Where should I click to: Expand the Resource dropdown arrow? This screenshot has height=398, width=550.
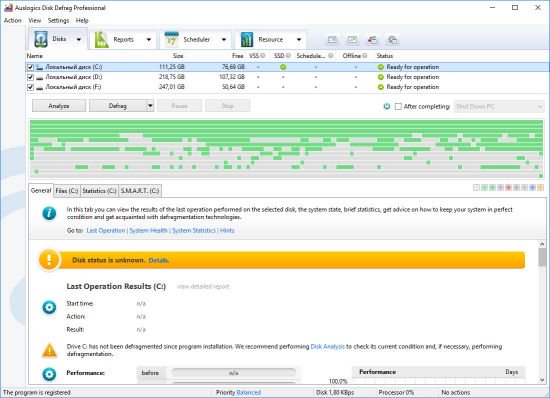click(299, 40)
